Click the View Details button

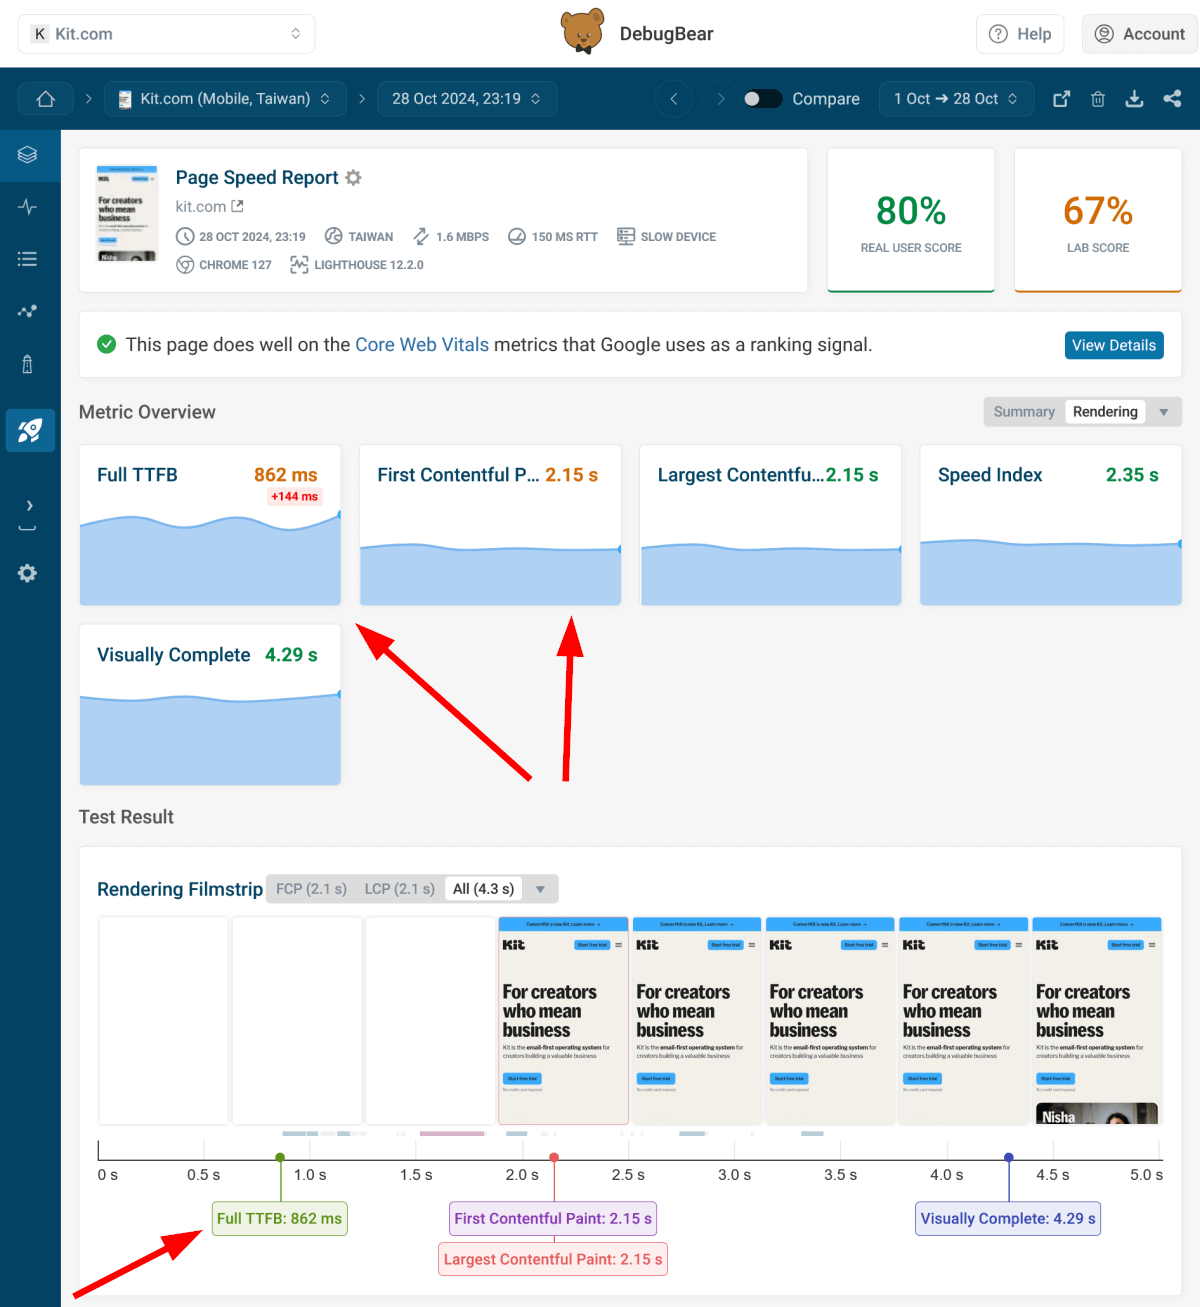click(x=1114, y=345)
